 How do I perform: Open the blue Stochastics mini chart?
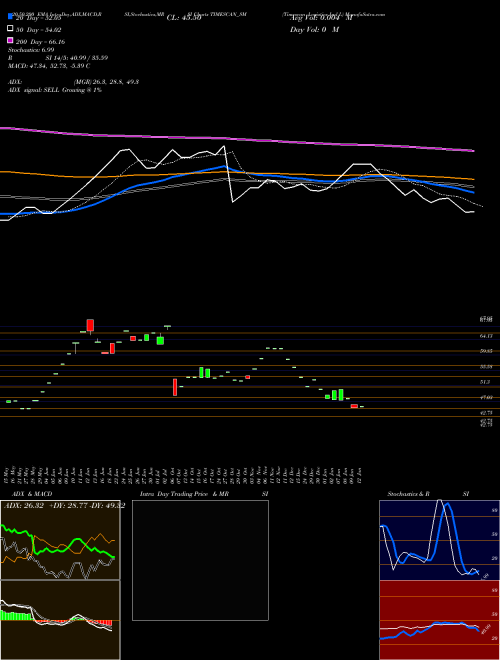point(439,540)
